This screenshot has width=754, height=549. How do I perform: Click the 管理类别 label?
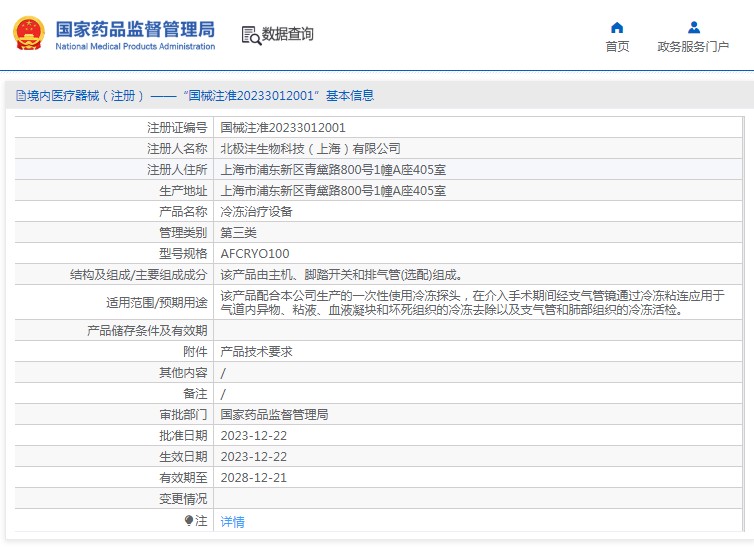(x=183, y=233)
